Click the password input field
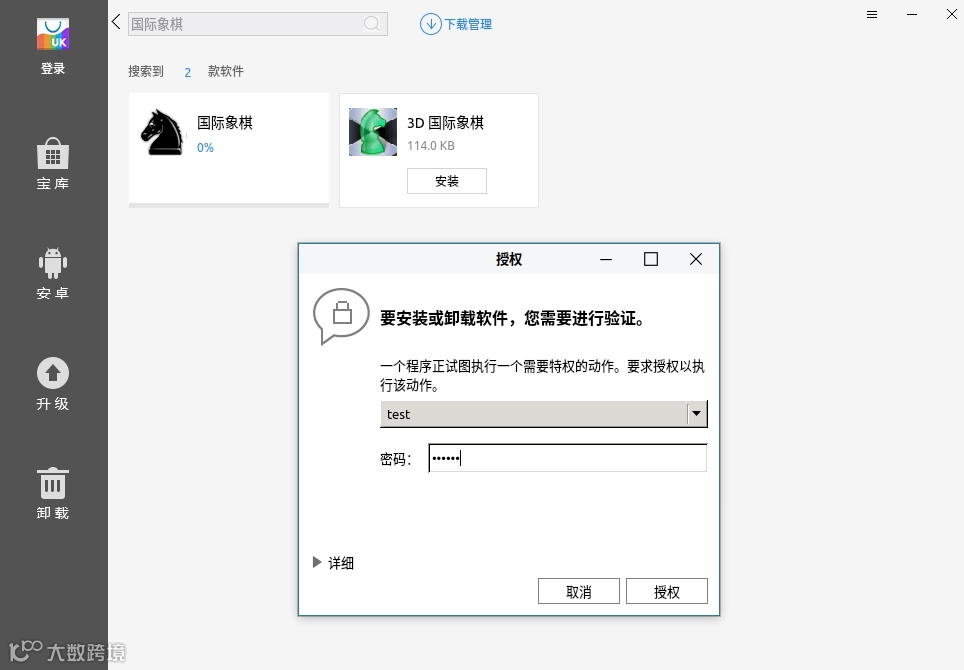This screenshot has width=964, height=670. click(x=567, y=458)
